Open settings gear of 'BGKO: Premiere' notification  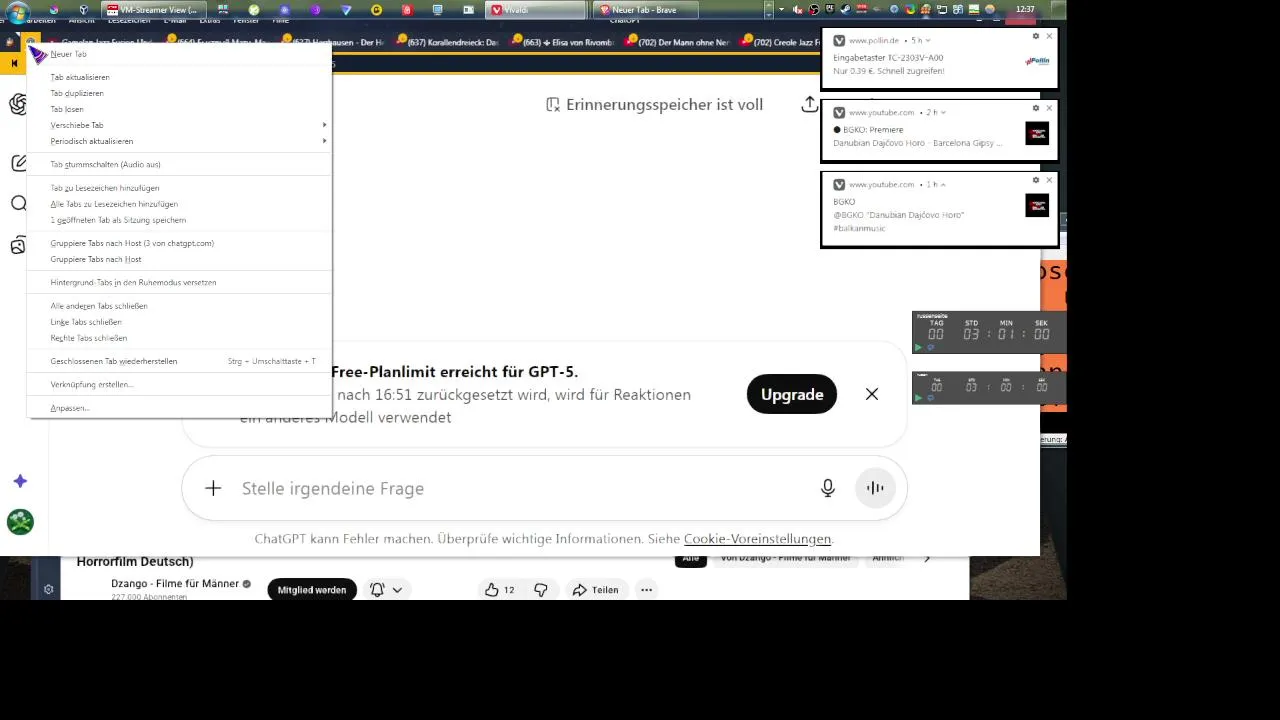point(1036,108)
